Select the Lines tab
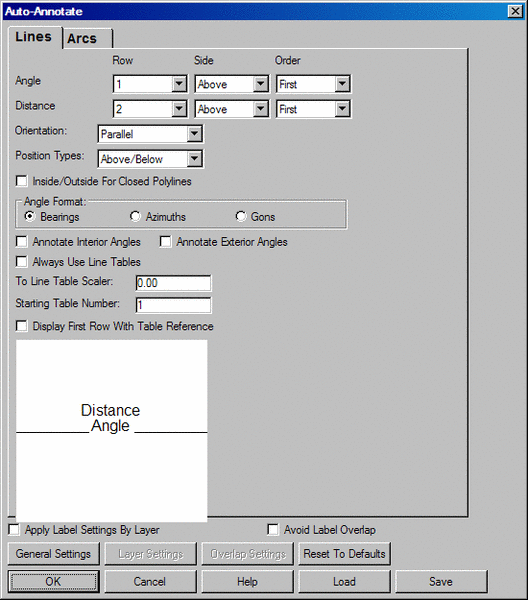The height and width of the screenshot is (600, 528). coord(34,37)
